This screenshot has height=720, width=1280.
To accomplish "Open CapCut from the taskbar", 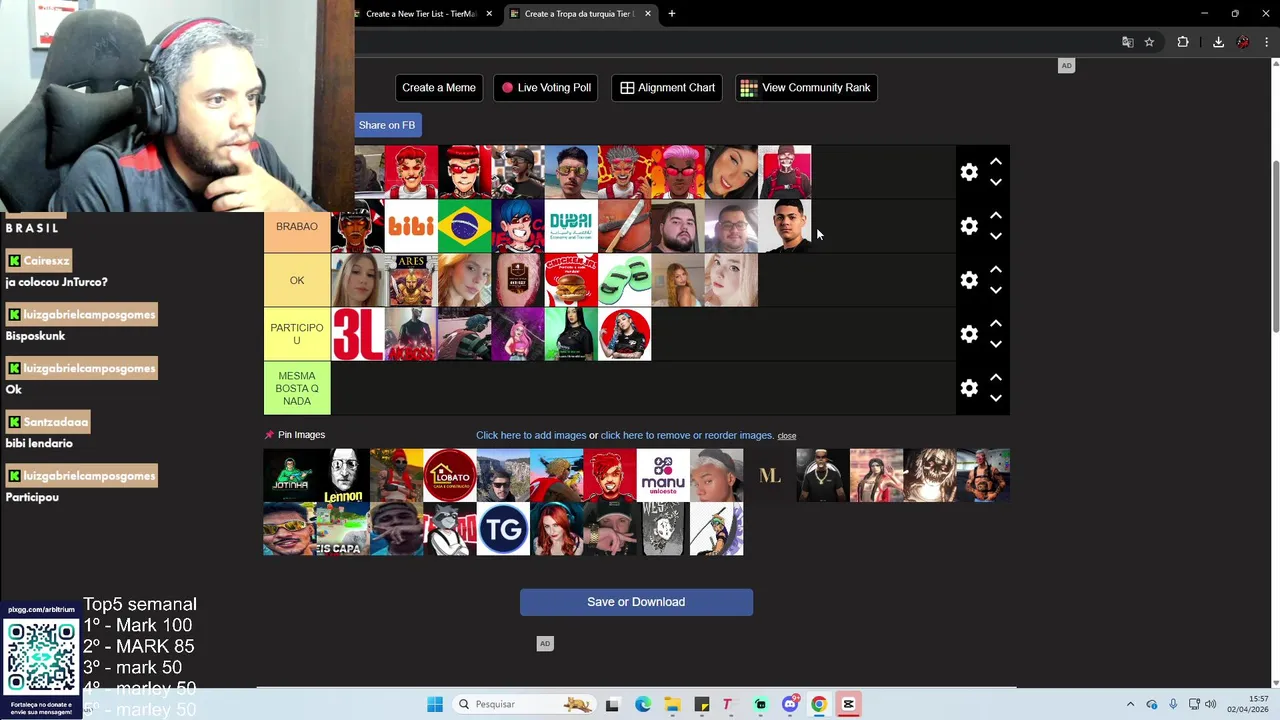I will coord(848,704).
